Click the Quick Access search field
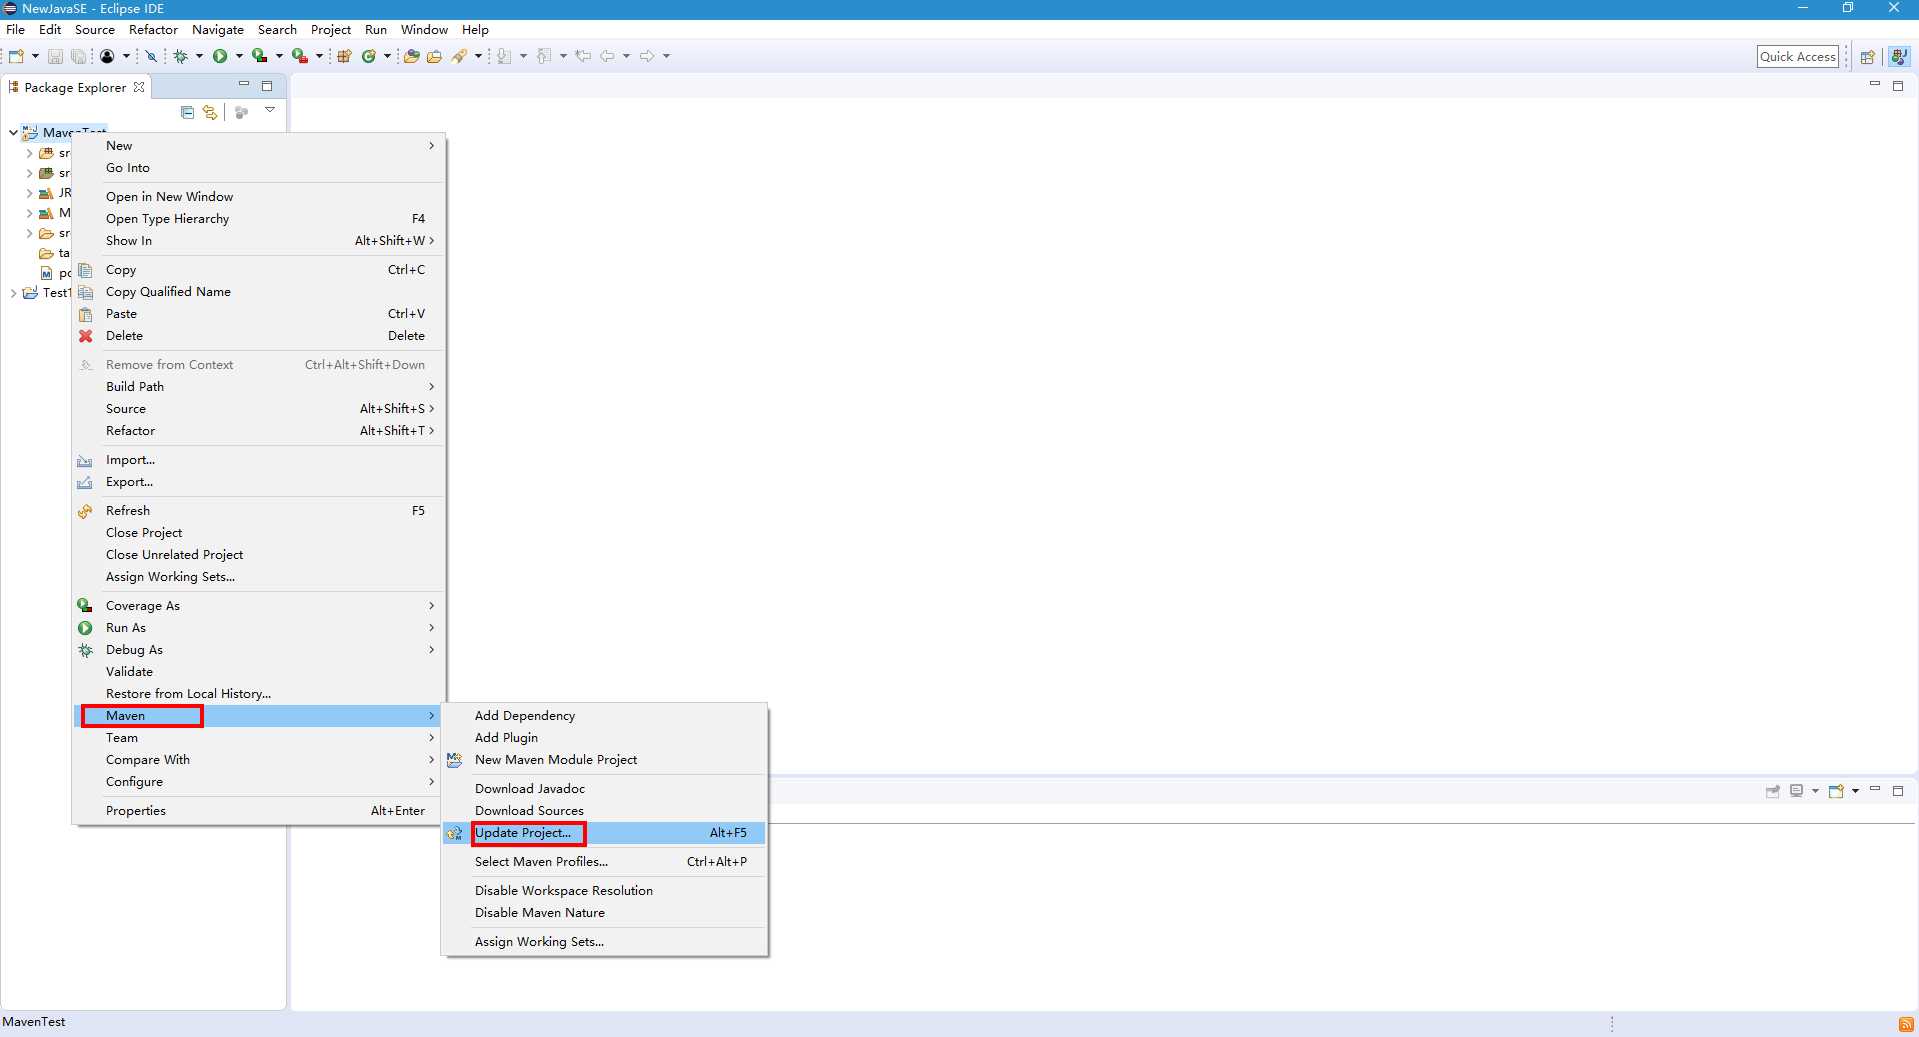 1797,57
